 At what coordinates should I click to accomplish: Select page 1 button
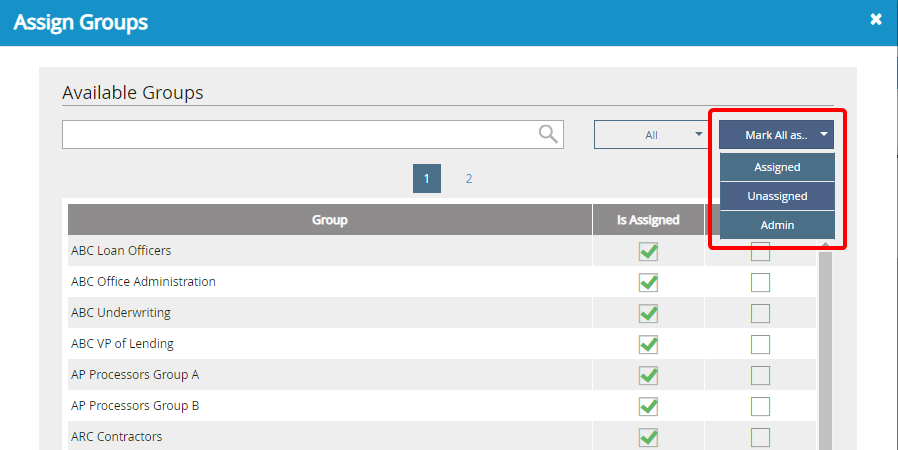click(x=427, y=179)
